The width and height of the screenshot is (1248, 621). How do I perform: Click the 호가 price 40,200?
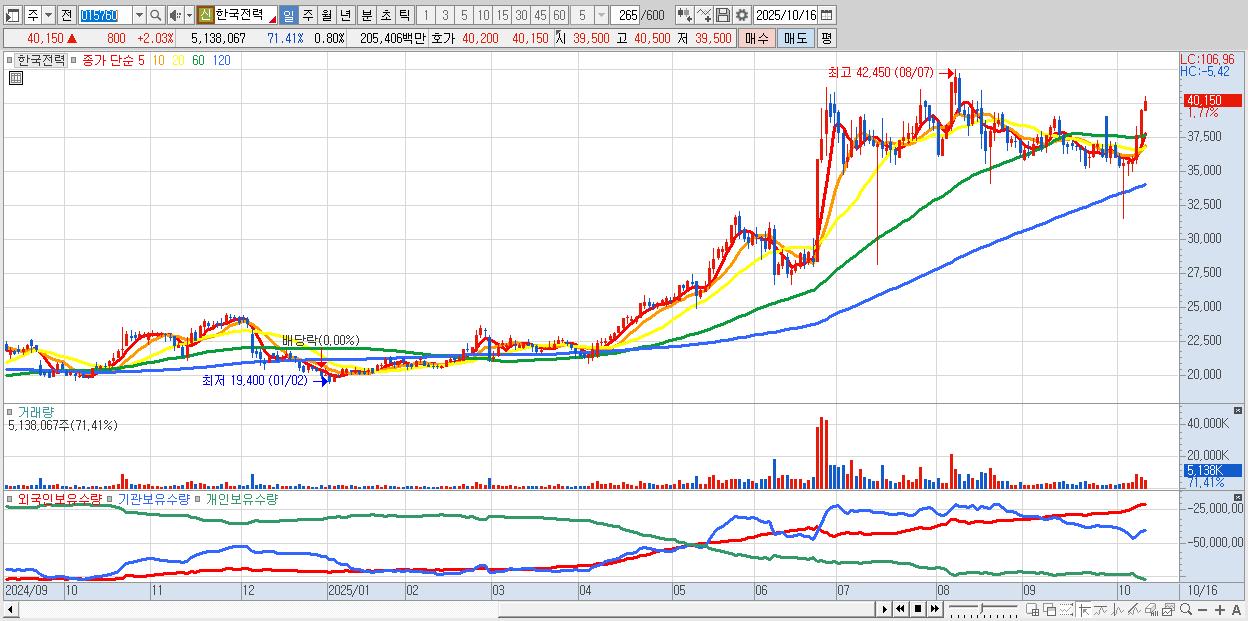[480, 38]
